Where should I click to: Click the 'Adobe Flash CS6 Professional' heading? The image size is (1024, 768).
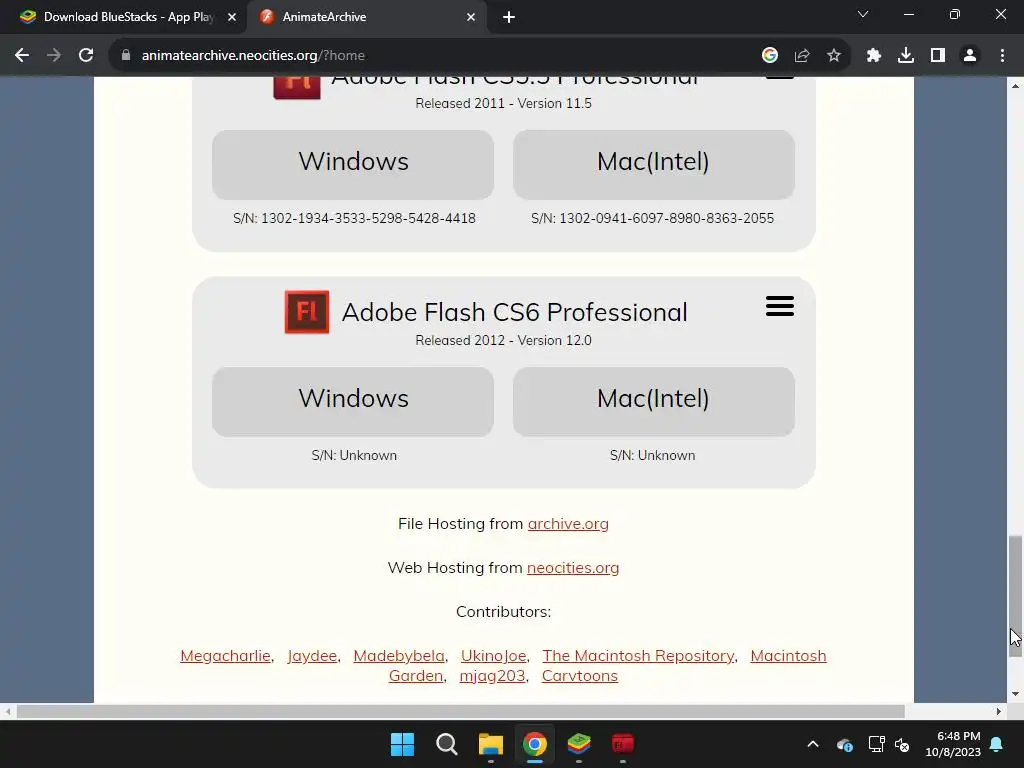[515, 312]
